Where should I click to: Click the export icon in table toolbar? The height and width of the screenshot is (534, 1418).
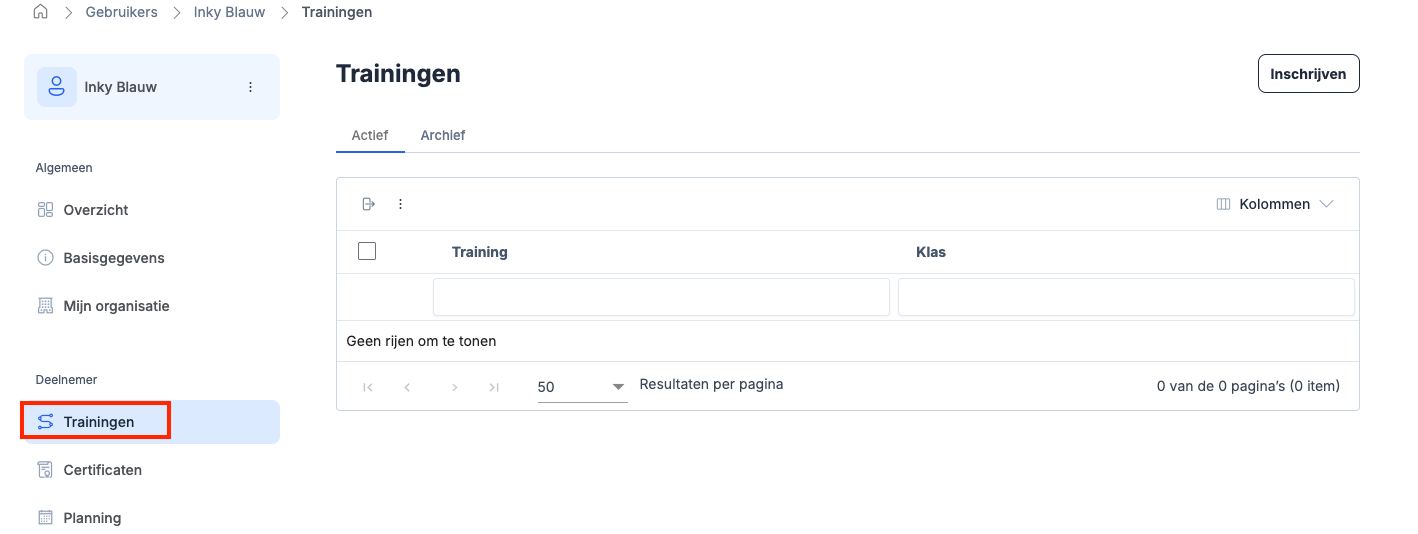(369, 204)
